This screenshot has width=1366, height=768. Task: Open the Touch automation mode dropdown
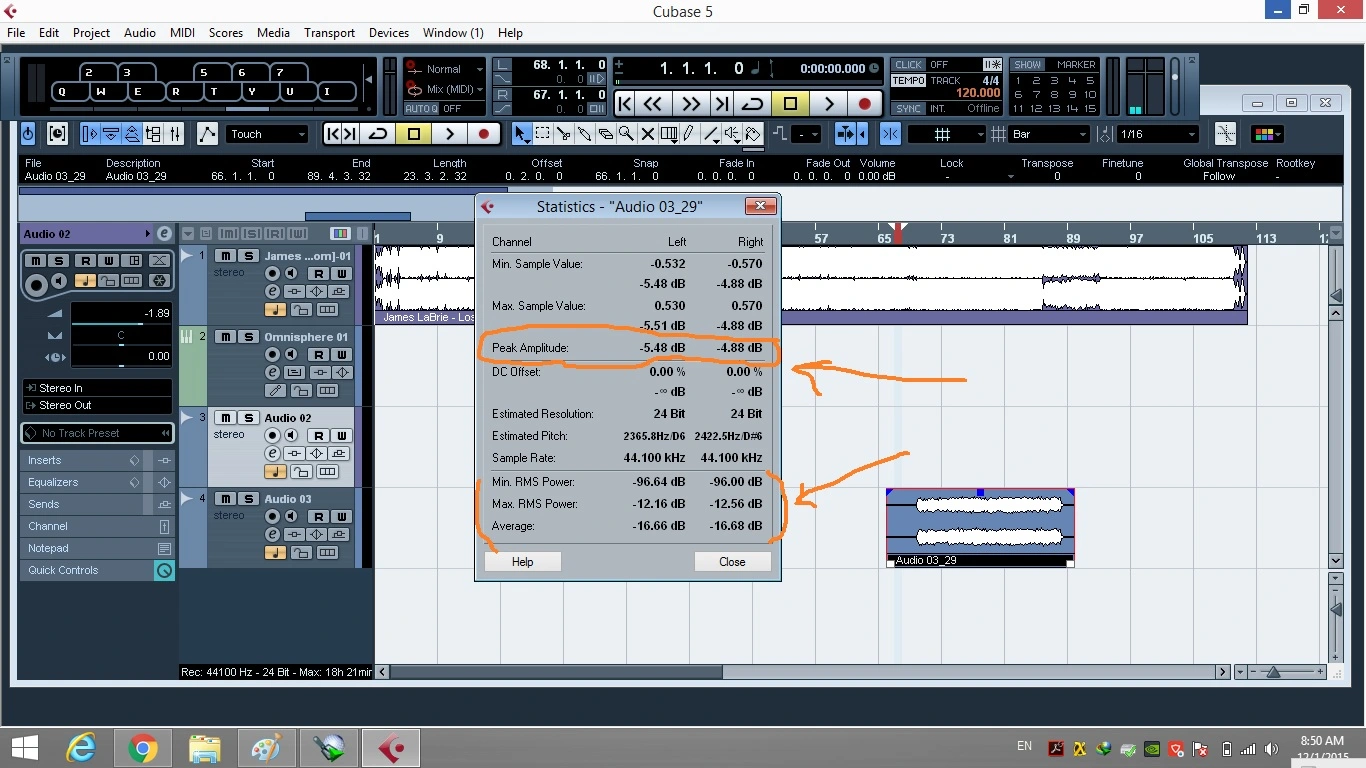click(268, 134)
